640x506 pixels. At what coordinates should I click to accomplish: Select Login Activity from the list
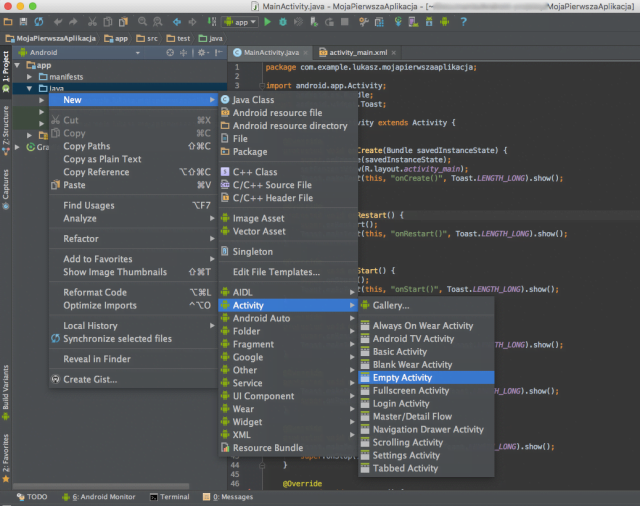tap(400, 404)
